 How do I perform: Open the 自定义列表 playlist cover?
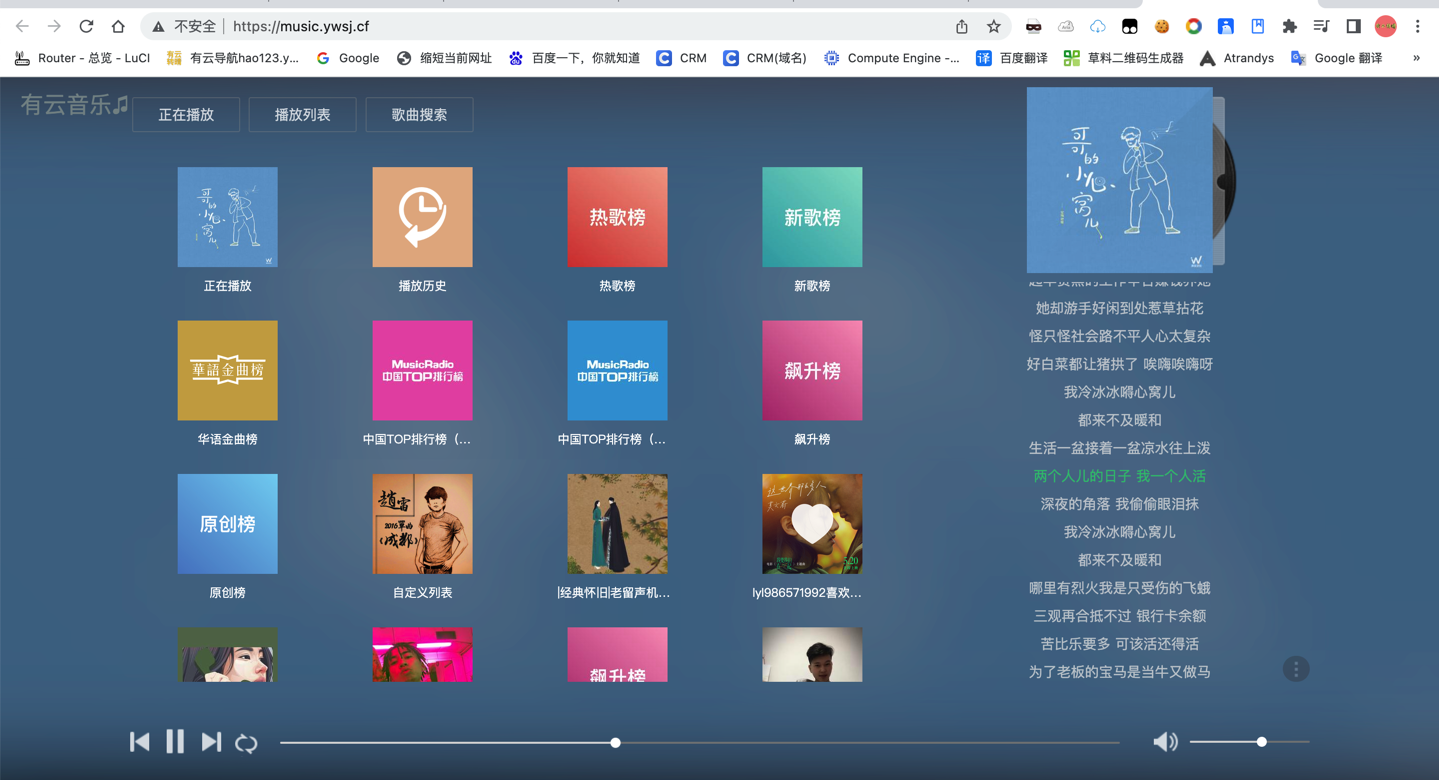(x=422, y=524)
